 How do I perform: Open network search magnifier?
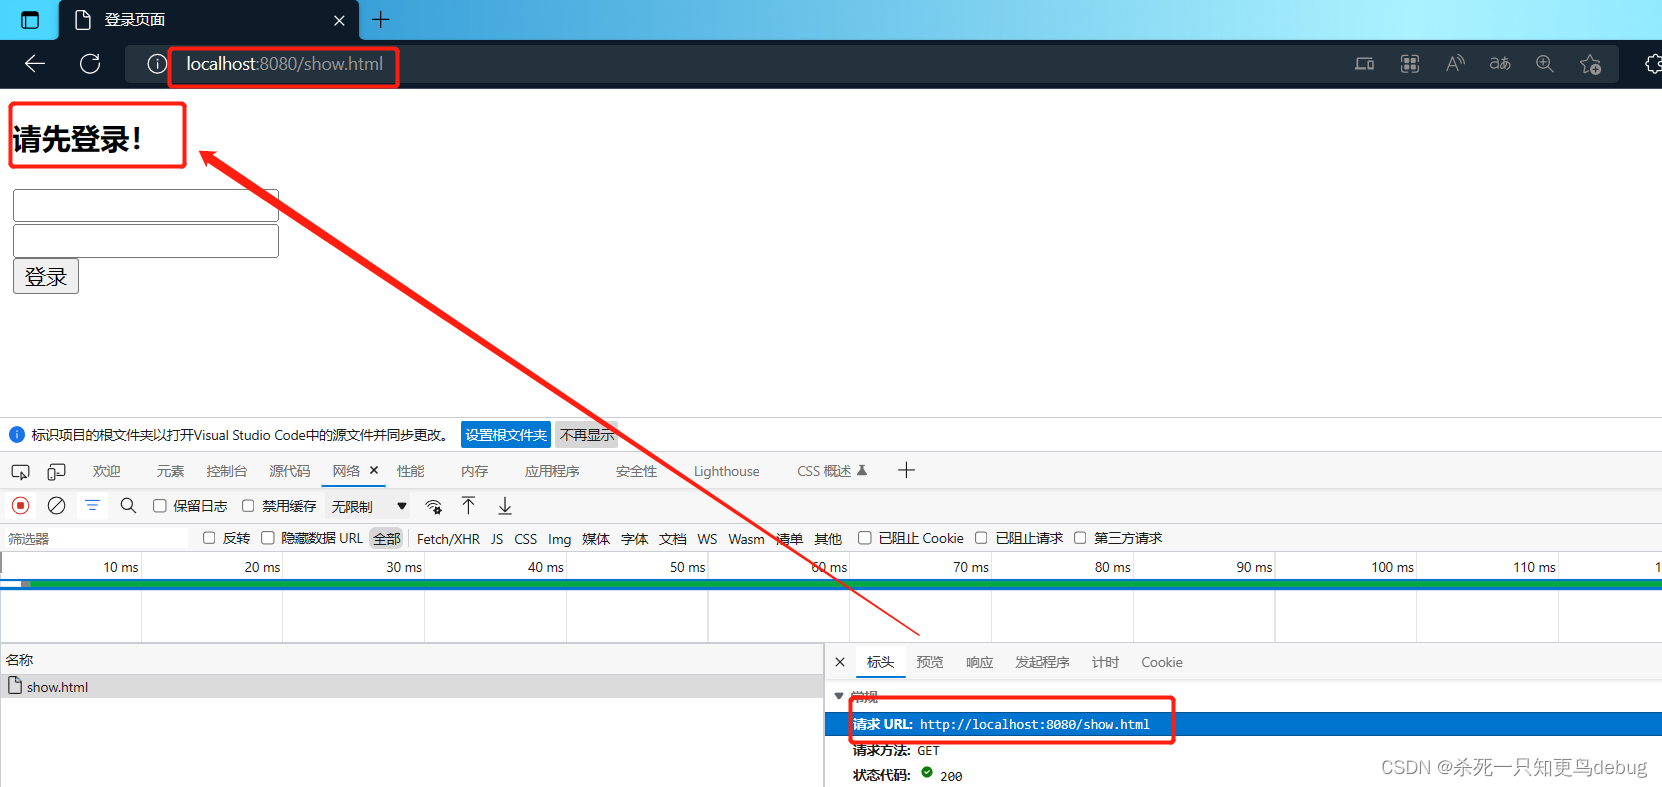tap(128, 506)
